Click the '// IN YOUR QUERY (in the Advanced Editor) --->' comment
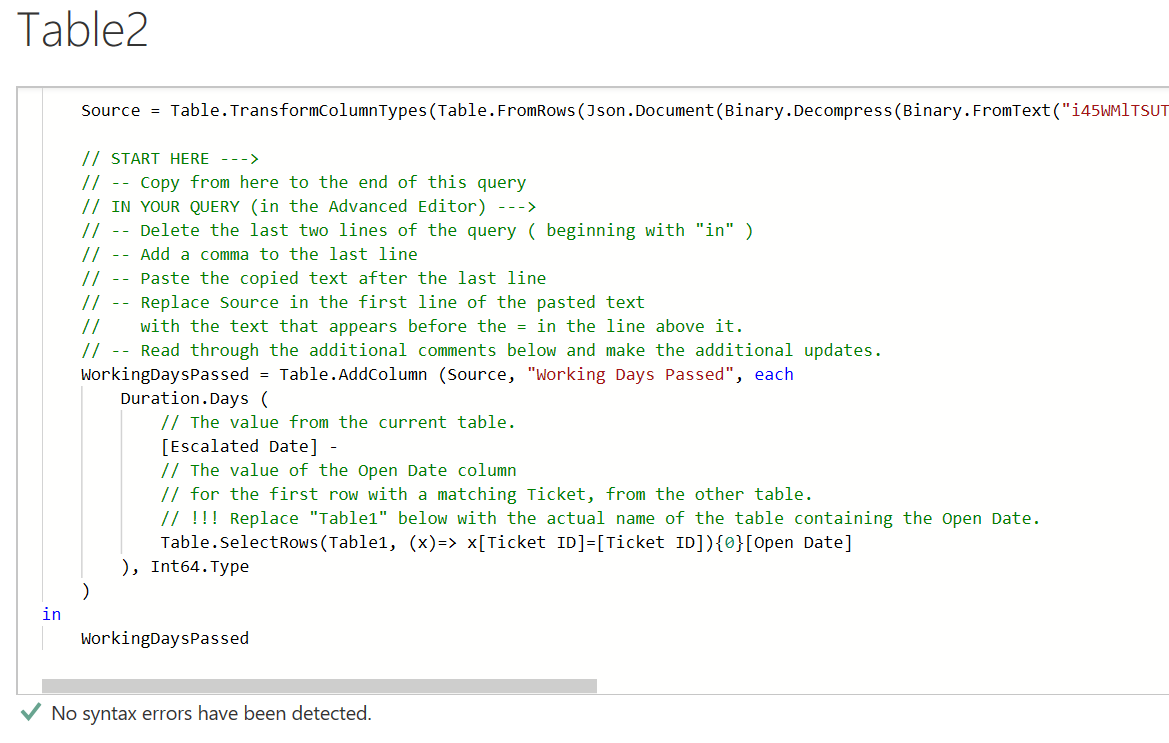1169x743 pixels. coord(309,206)
